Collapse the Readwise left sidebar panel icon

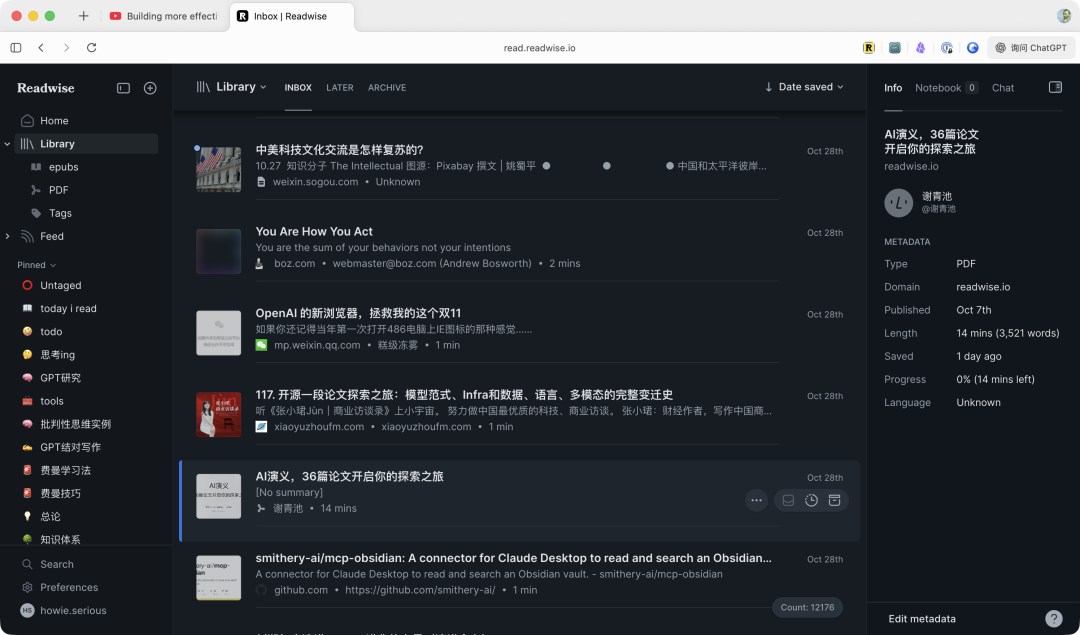123,88
